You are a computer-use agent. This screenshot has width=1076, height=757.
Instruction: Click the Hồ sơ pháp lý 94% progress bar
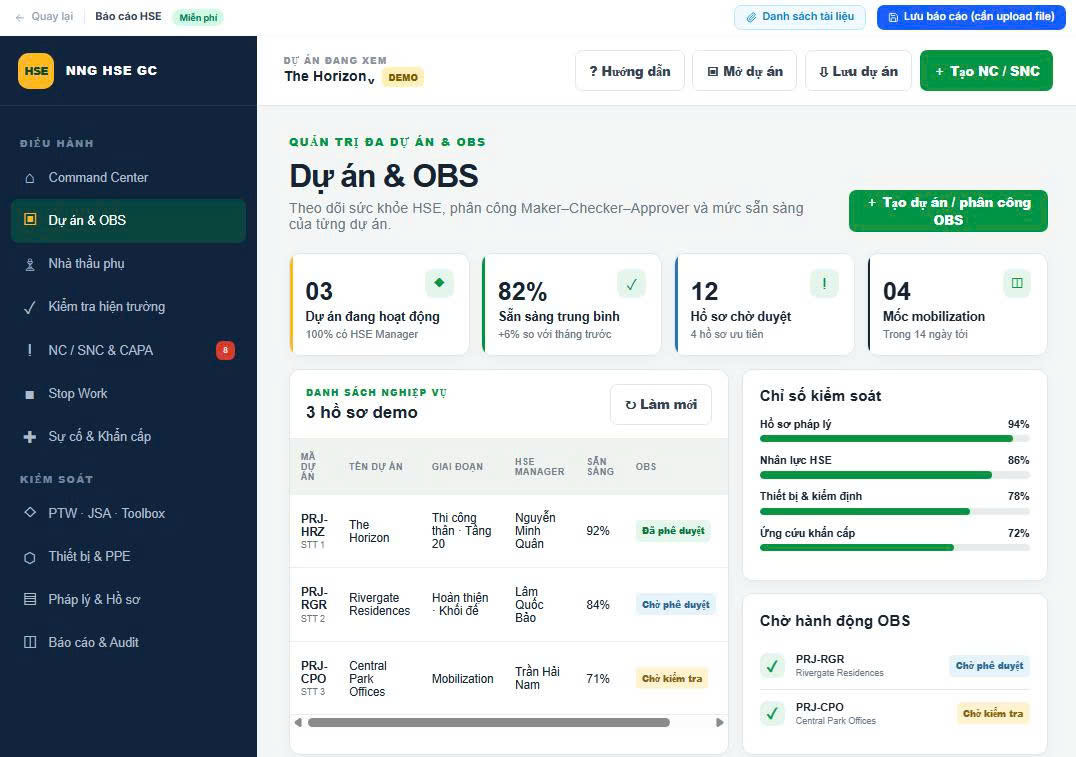(894, 439)
